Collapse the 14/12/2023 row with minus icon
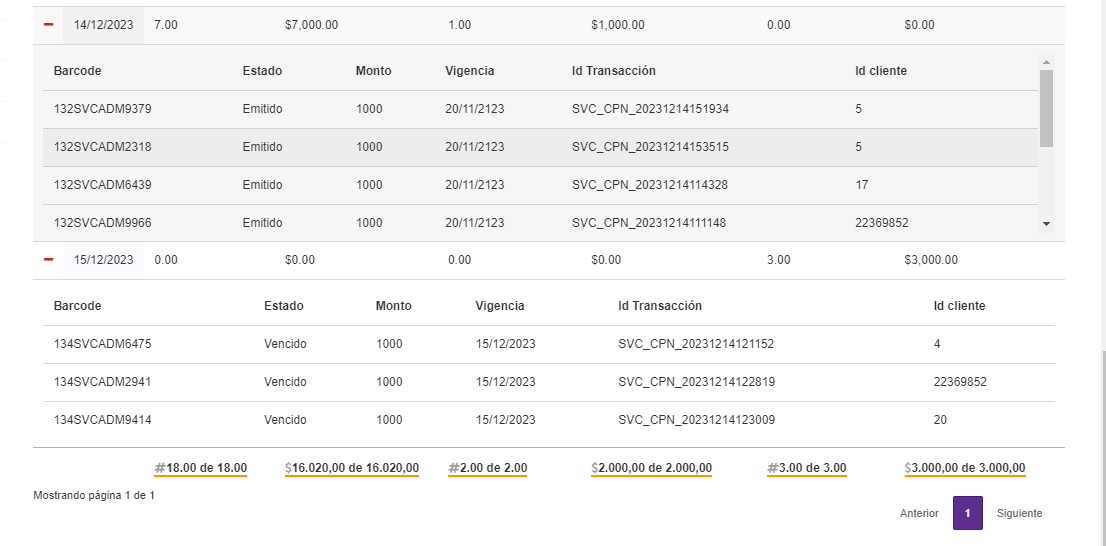Image resolution: width=1106 pixels, height=546 pixels. [x=48, y=25]
